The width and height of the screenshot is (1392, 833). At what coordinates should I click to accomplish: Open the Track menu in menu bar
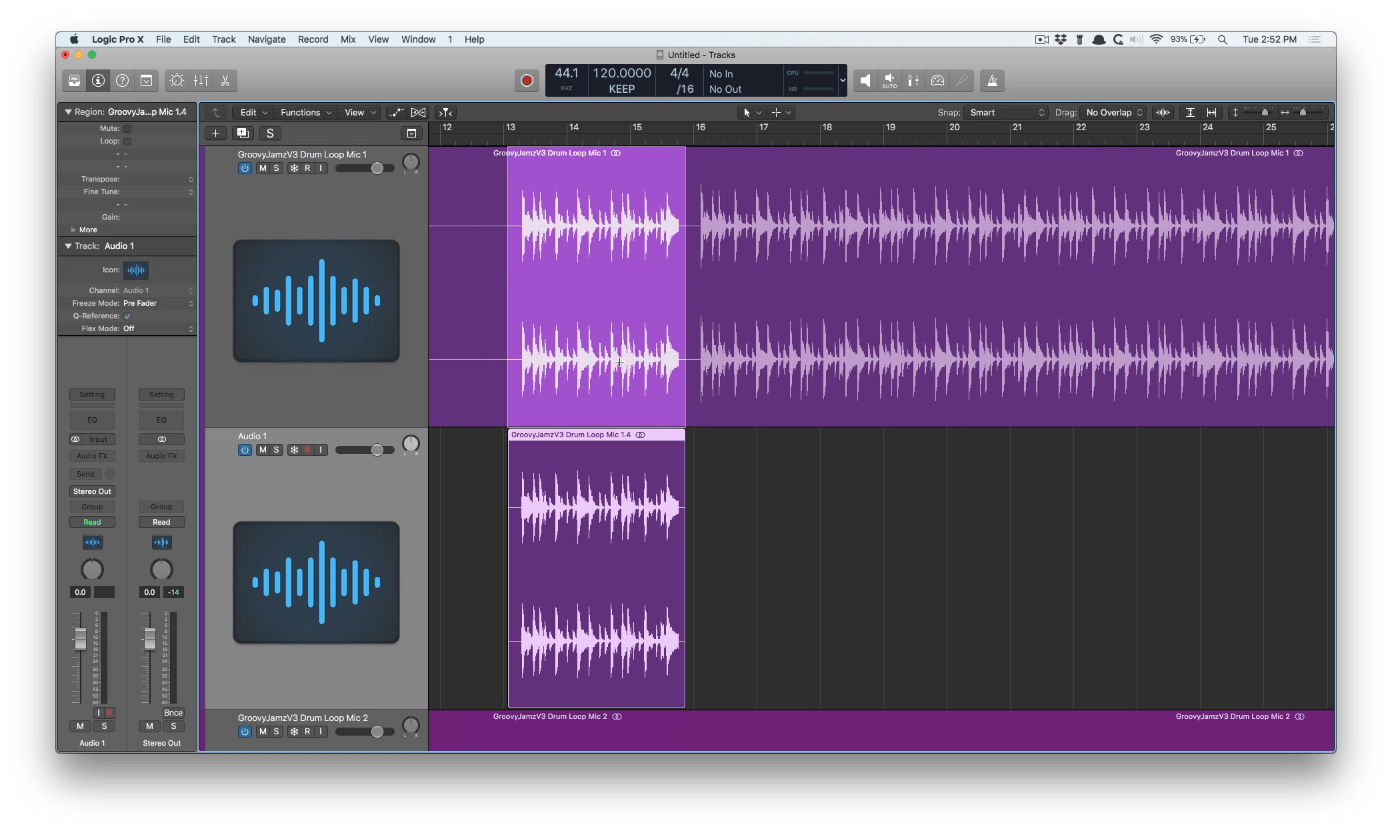point(224,40)
